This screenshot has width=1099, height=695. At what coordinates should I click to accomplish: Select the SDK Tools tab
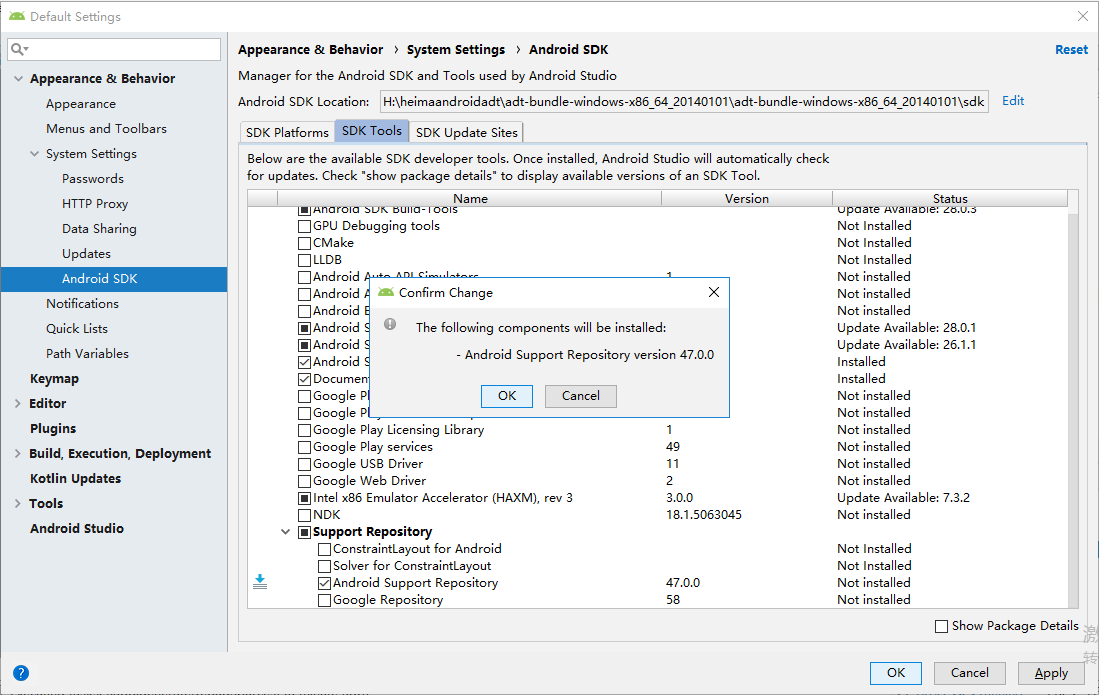tap(371, 130)
